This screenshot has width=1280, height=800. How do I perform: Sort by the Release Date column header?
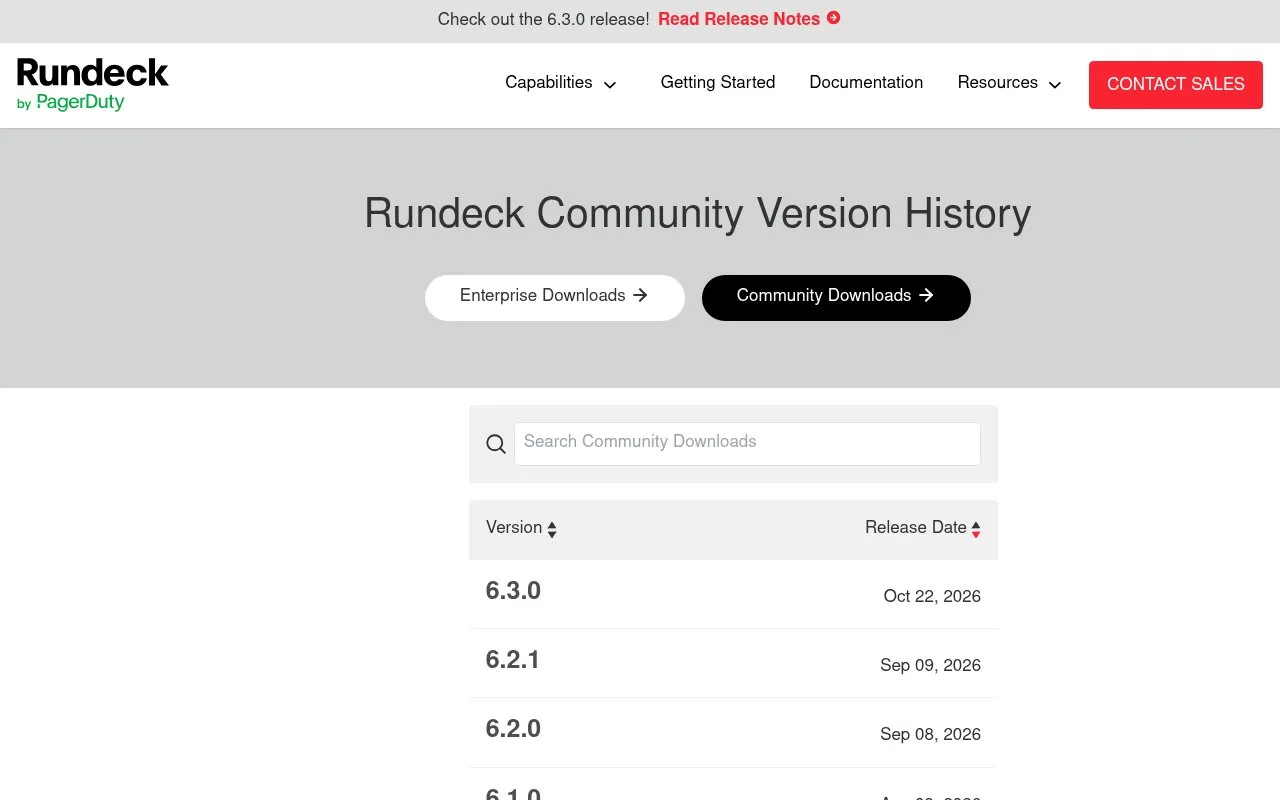916,528
